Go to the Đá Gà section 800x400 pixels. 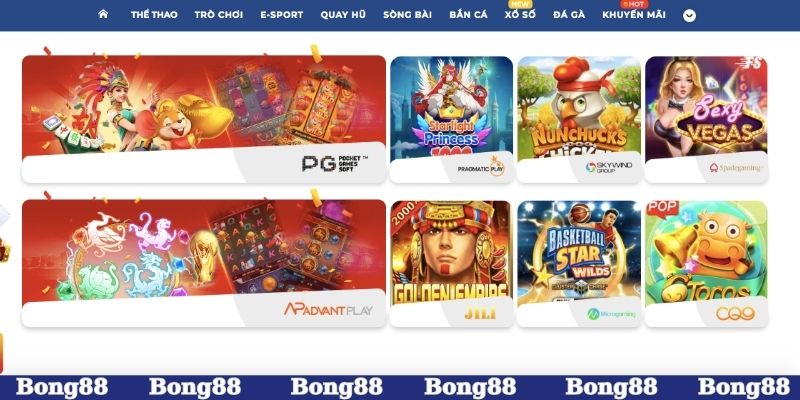[569, 15]
